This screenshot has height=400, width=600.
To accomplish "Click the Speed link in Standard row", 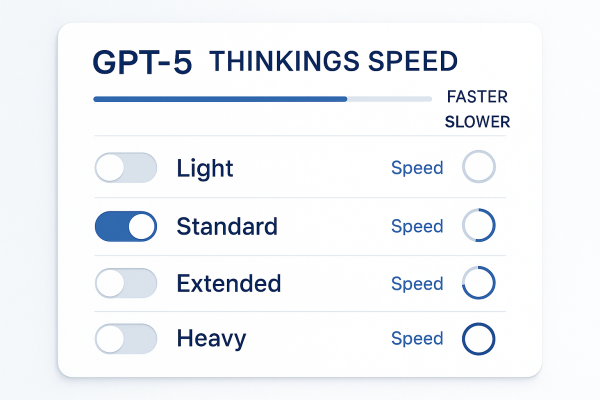I will click(x=417, y=226).
